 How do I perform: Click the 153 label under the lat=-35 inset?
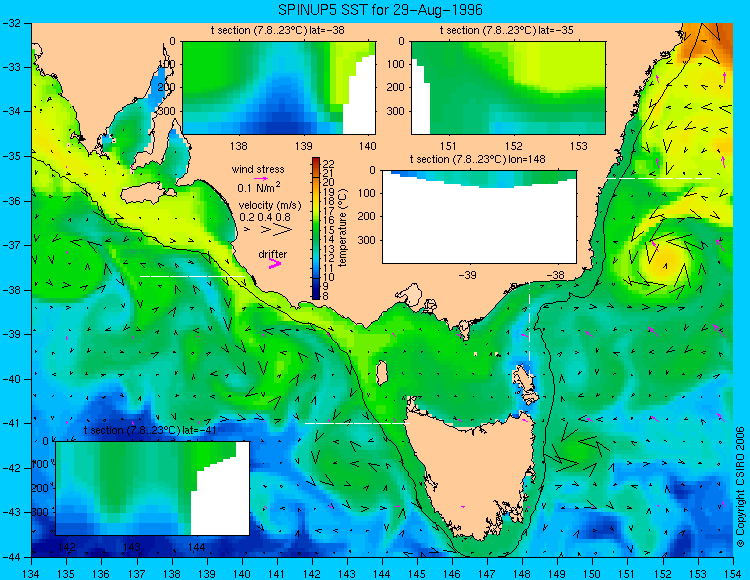pos(579,146)
